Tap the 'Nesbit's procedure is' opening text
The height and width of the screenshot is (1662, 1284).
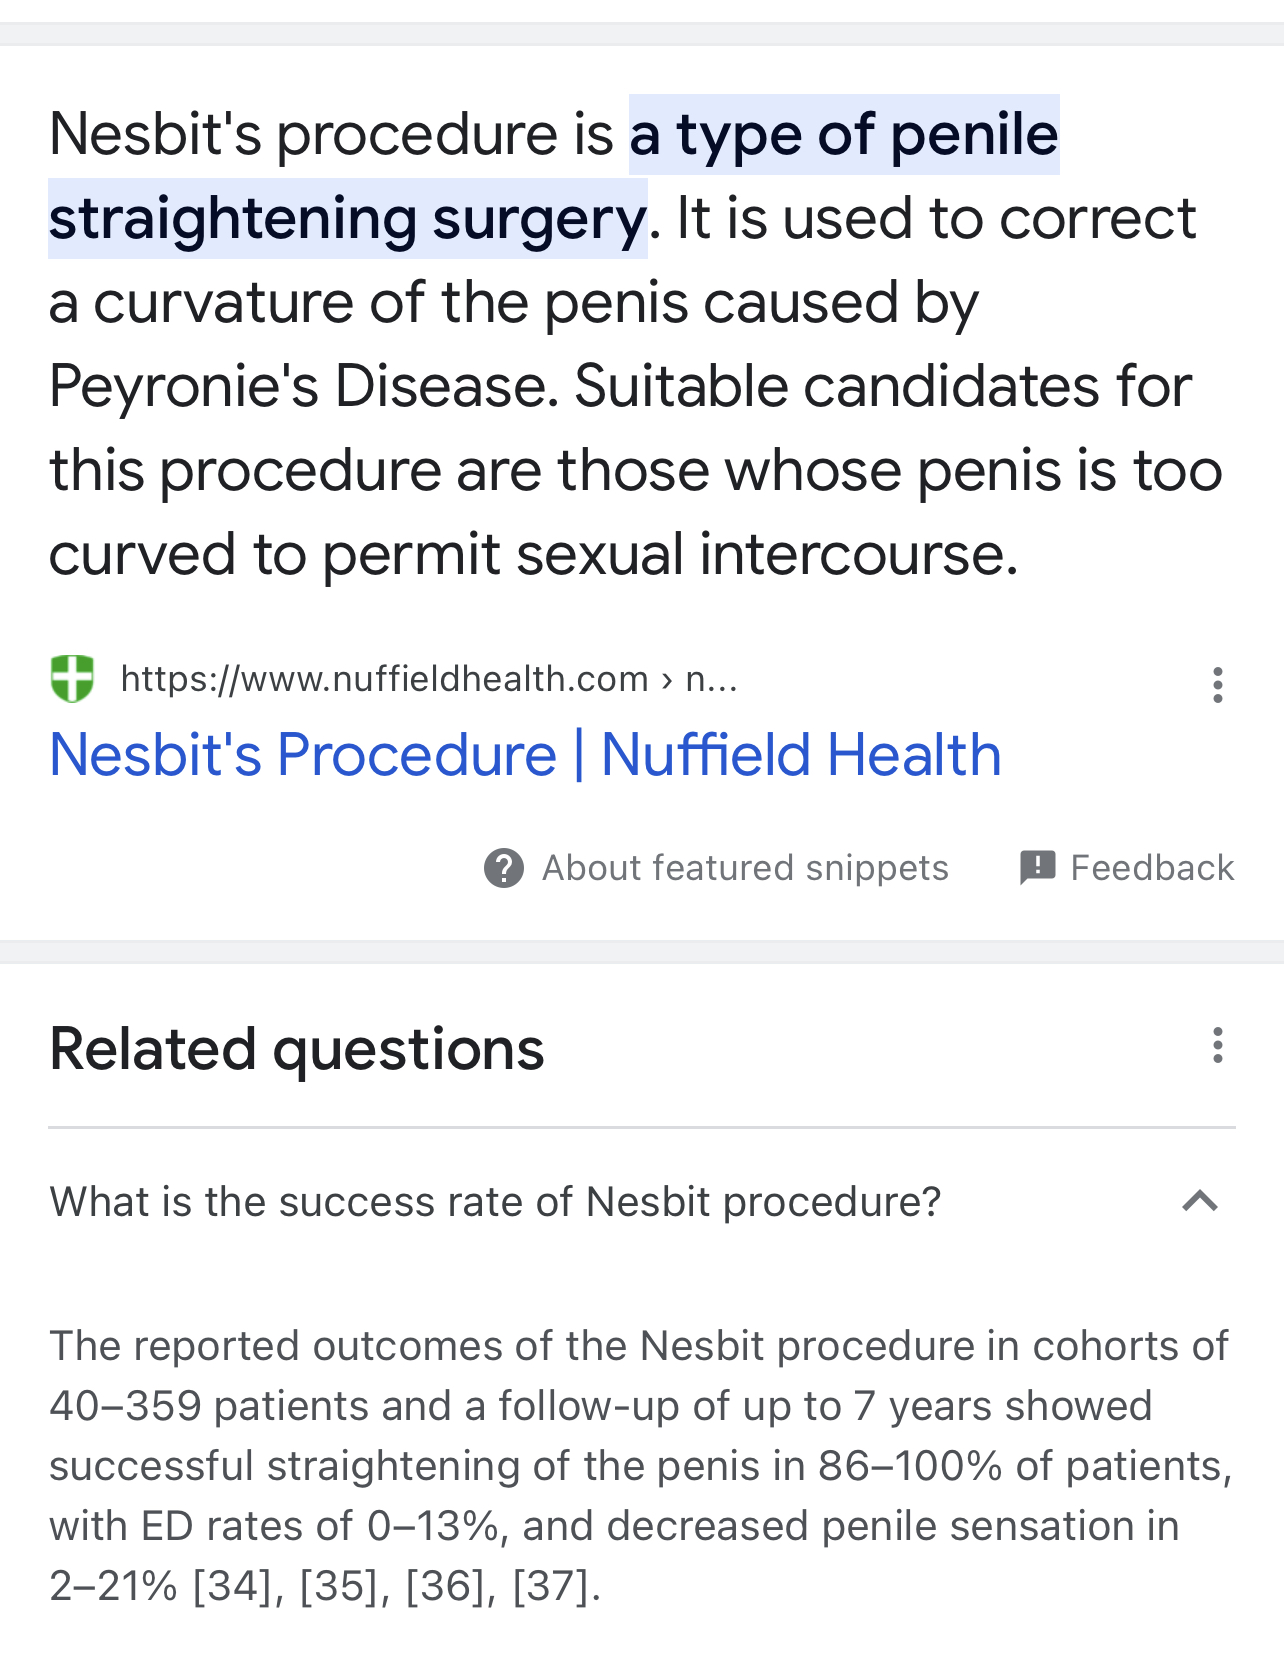331,134
